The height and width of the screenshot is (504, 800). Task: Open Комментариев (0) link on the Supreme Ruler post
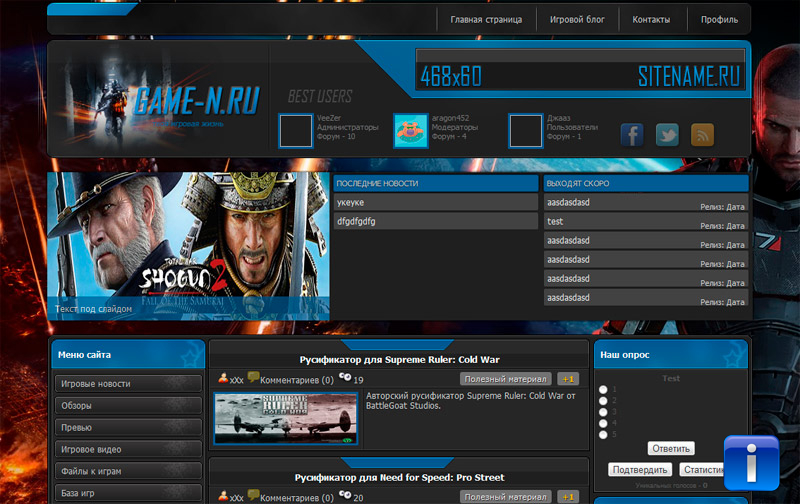pos(296,380)
